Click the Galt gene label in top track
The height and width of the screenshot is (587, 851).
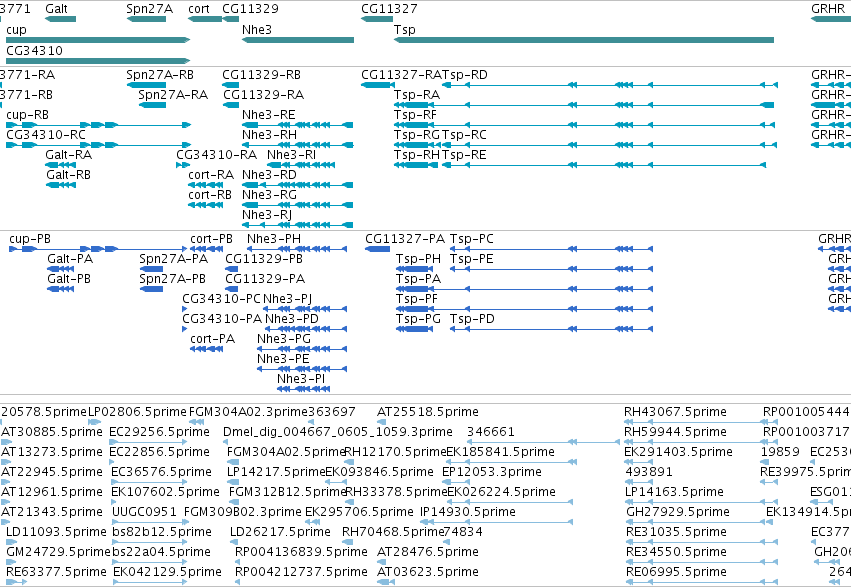point(56,9)
